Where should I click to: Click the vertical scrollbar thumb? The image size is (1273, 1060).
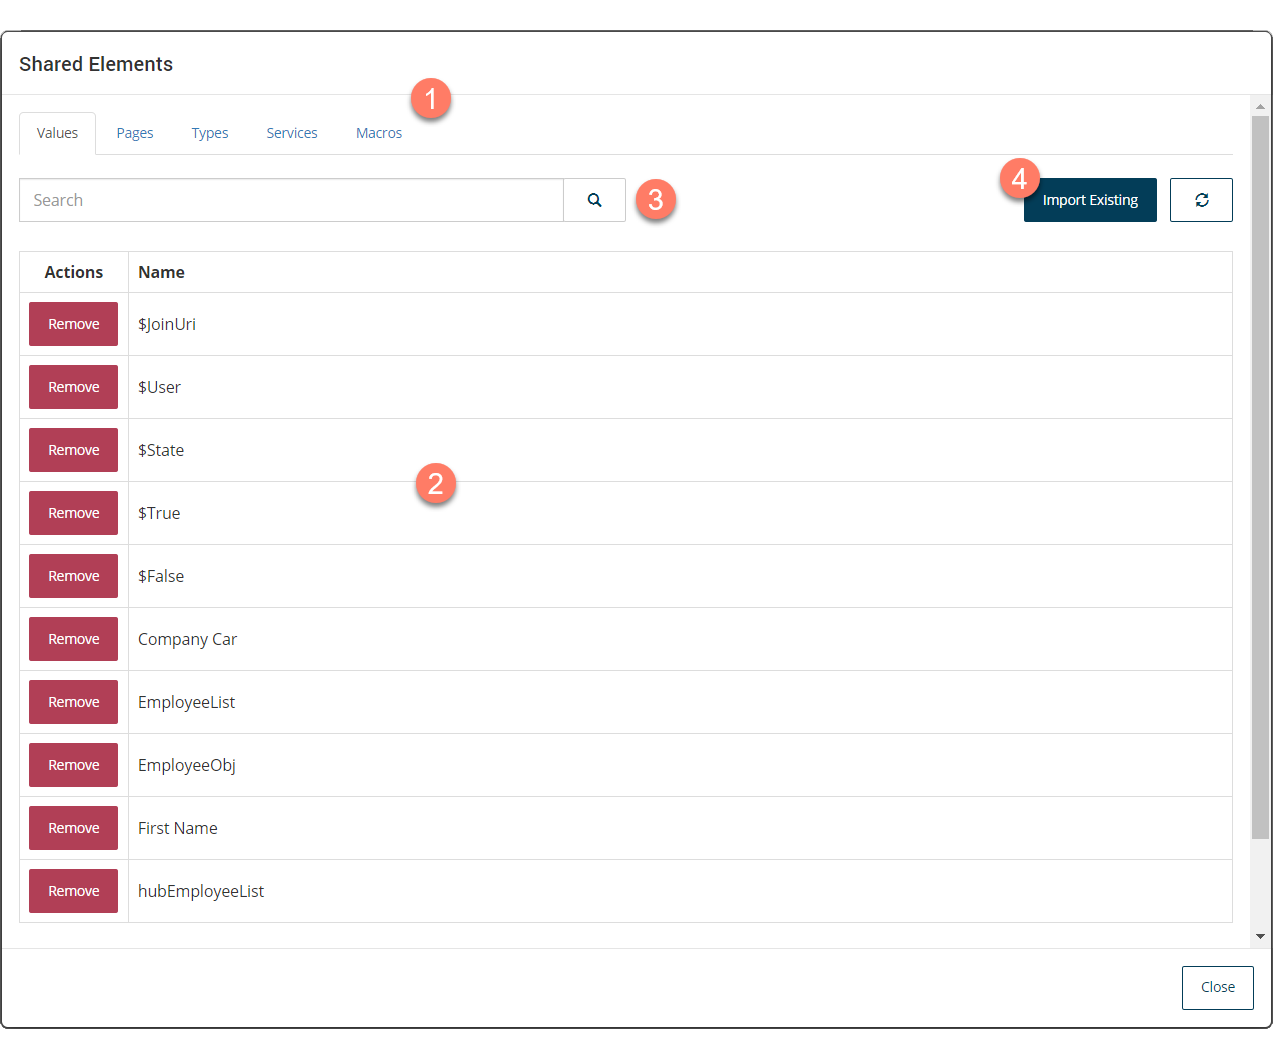click(1260, 476)
